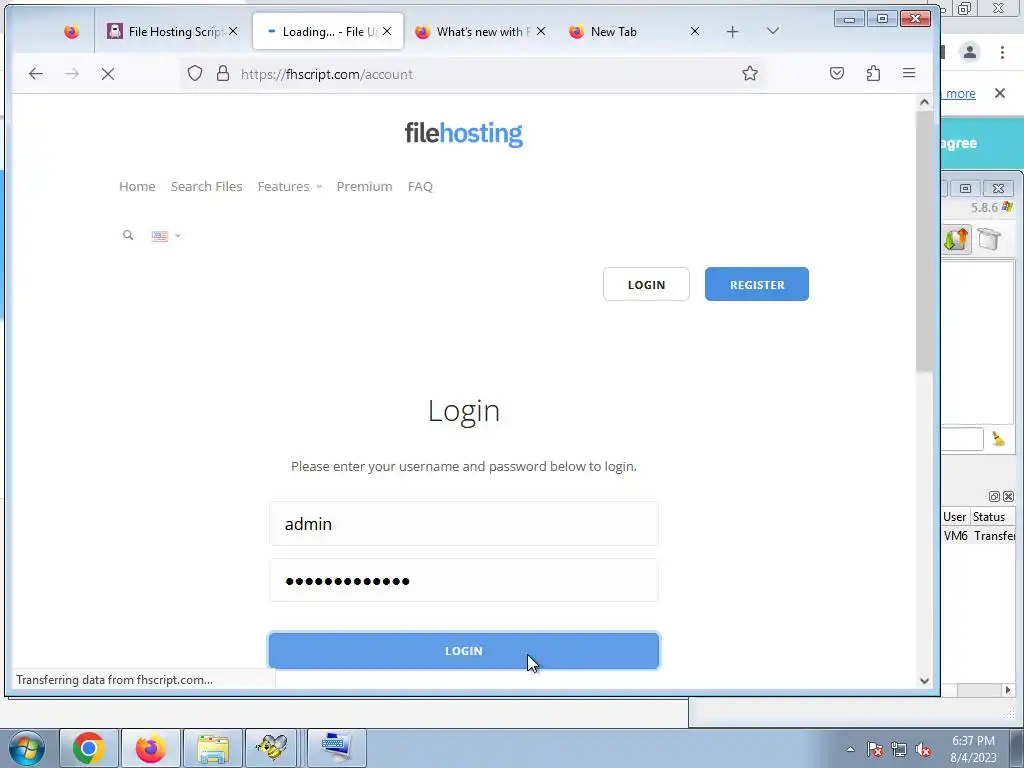Open the Search Files nav link
The image size is (1024, 768).
[206, 186]
